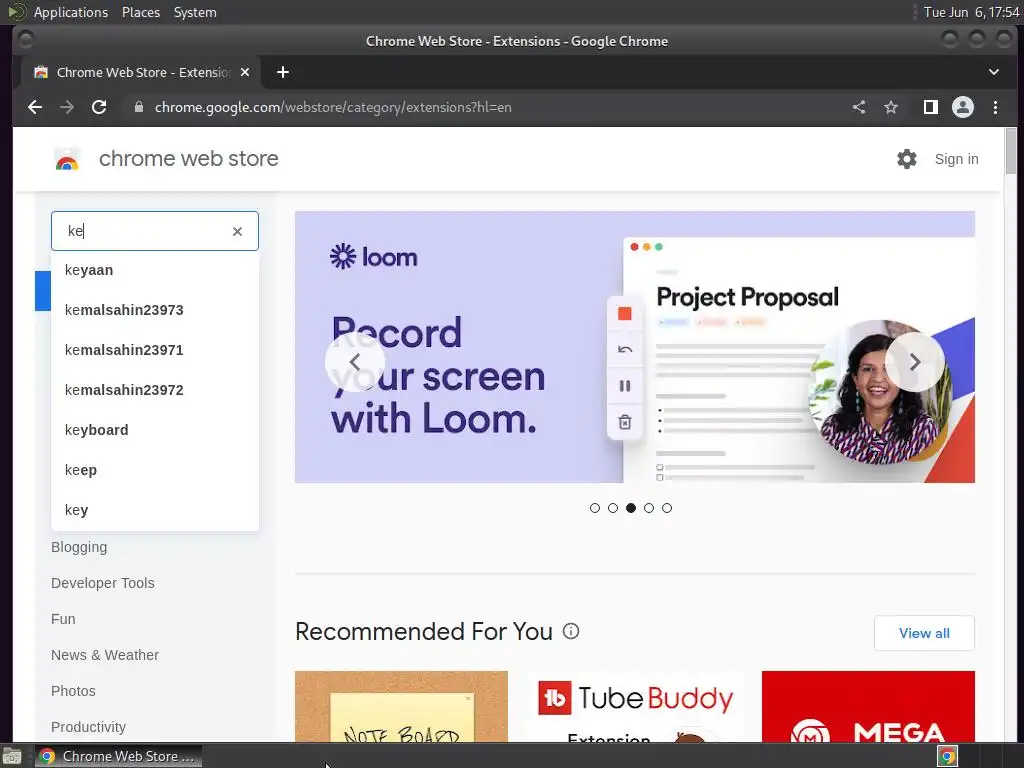The image size is (1024, 768).
Task: Click the clock showing Tue Jun 6, 17:54
Action: coord(971,12)
